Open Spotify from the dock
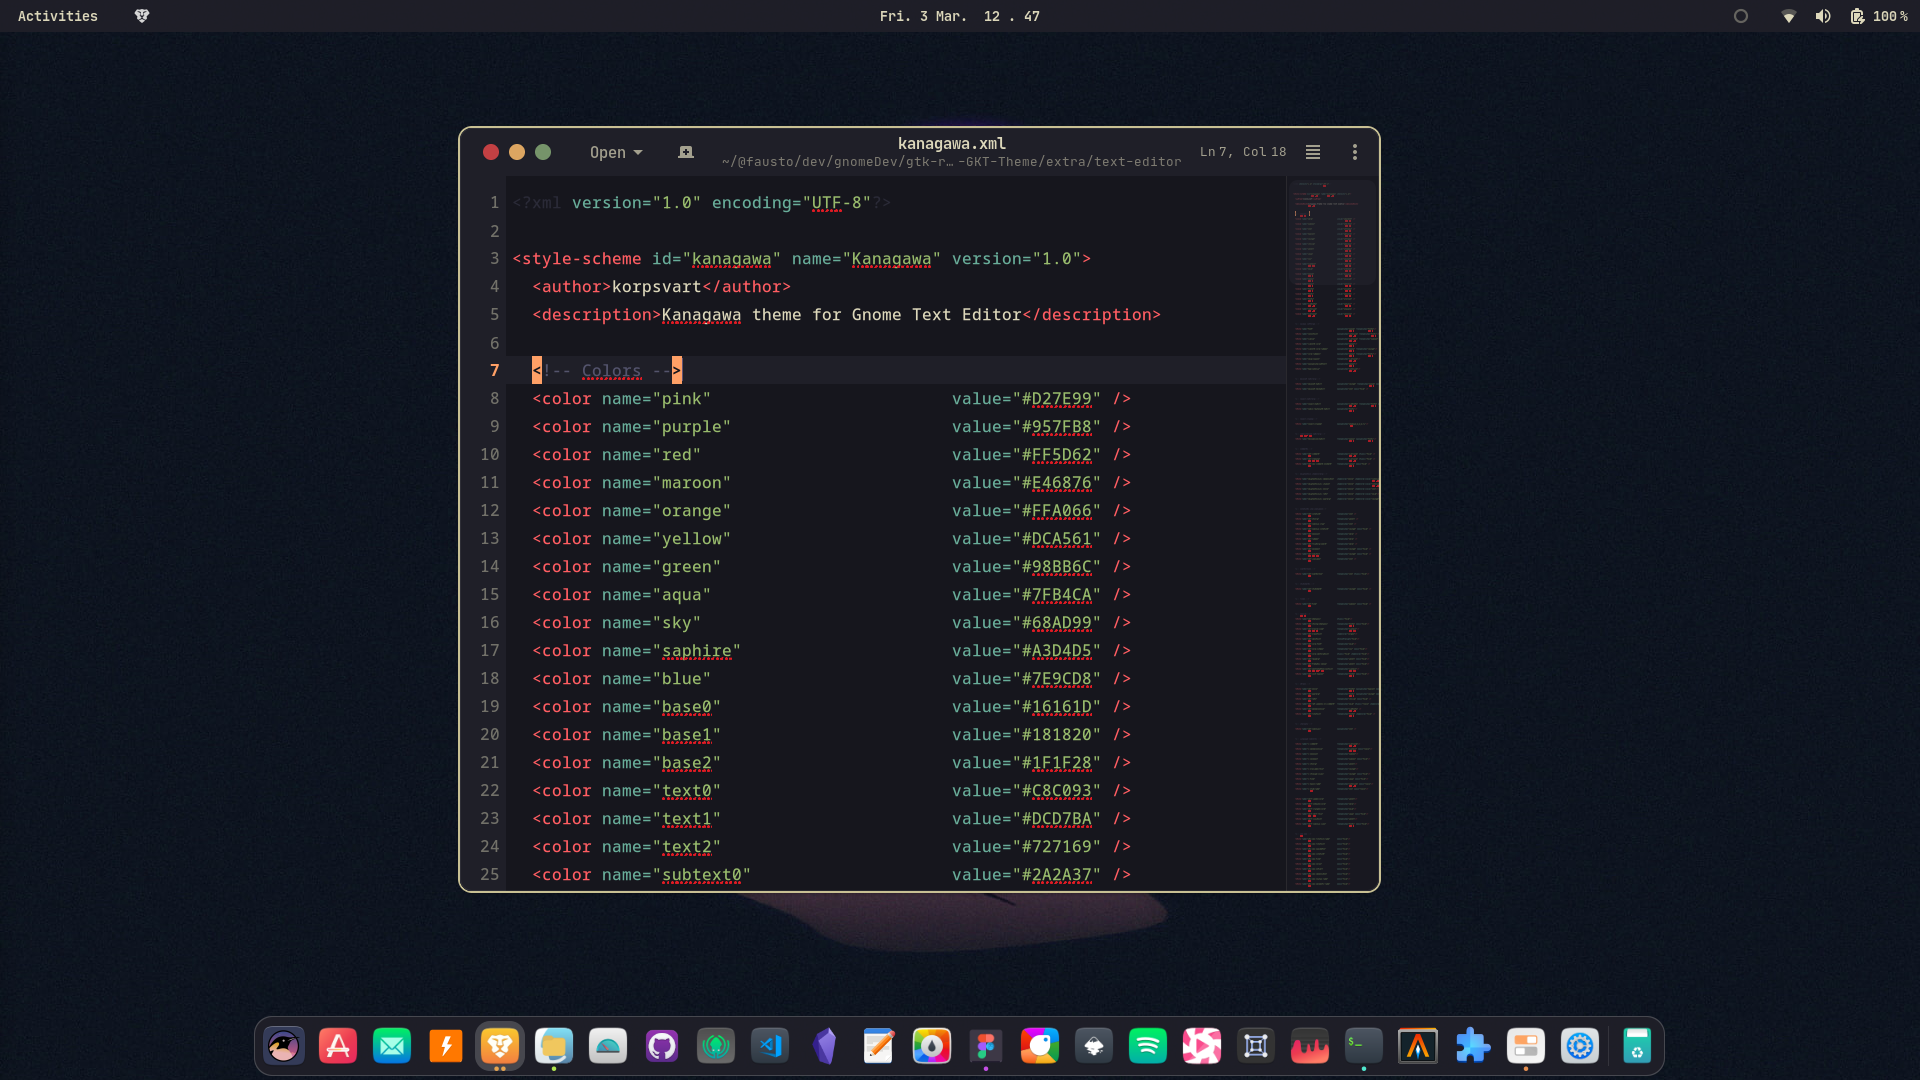Image resolution: width=1920 pixels, height=1080 pixels. click(x=1148, y=1046)
